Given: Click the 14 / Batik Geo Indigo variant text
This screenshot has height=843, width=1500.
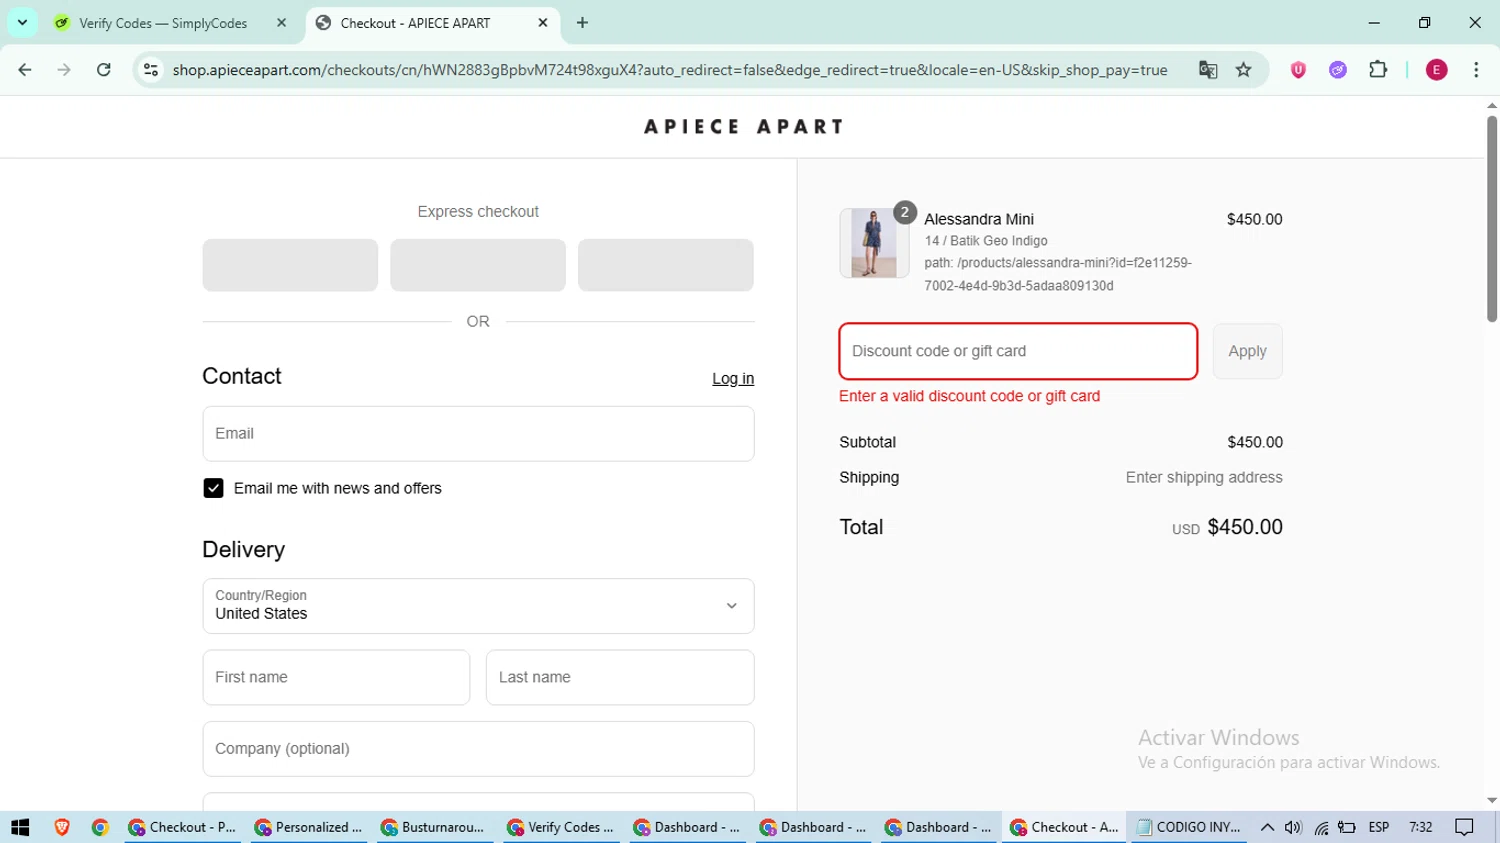Looking at the screenshot, I should 986,241.
